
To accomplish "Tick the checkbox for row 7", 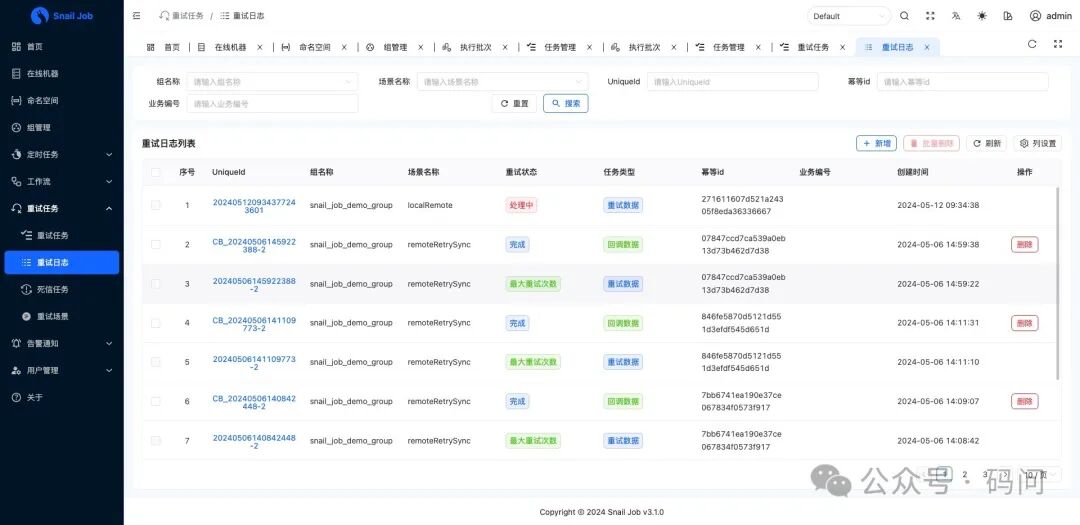I will coord(156,440).
